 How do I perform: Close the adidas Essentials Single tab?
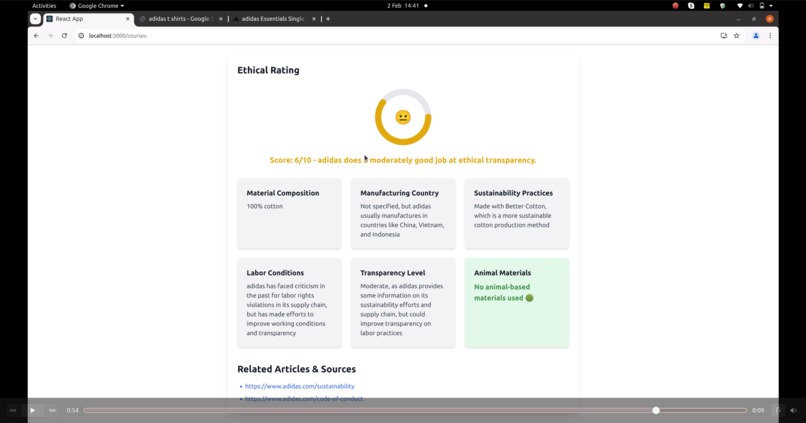314,19
